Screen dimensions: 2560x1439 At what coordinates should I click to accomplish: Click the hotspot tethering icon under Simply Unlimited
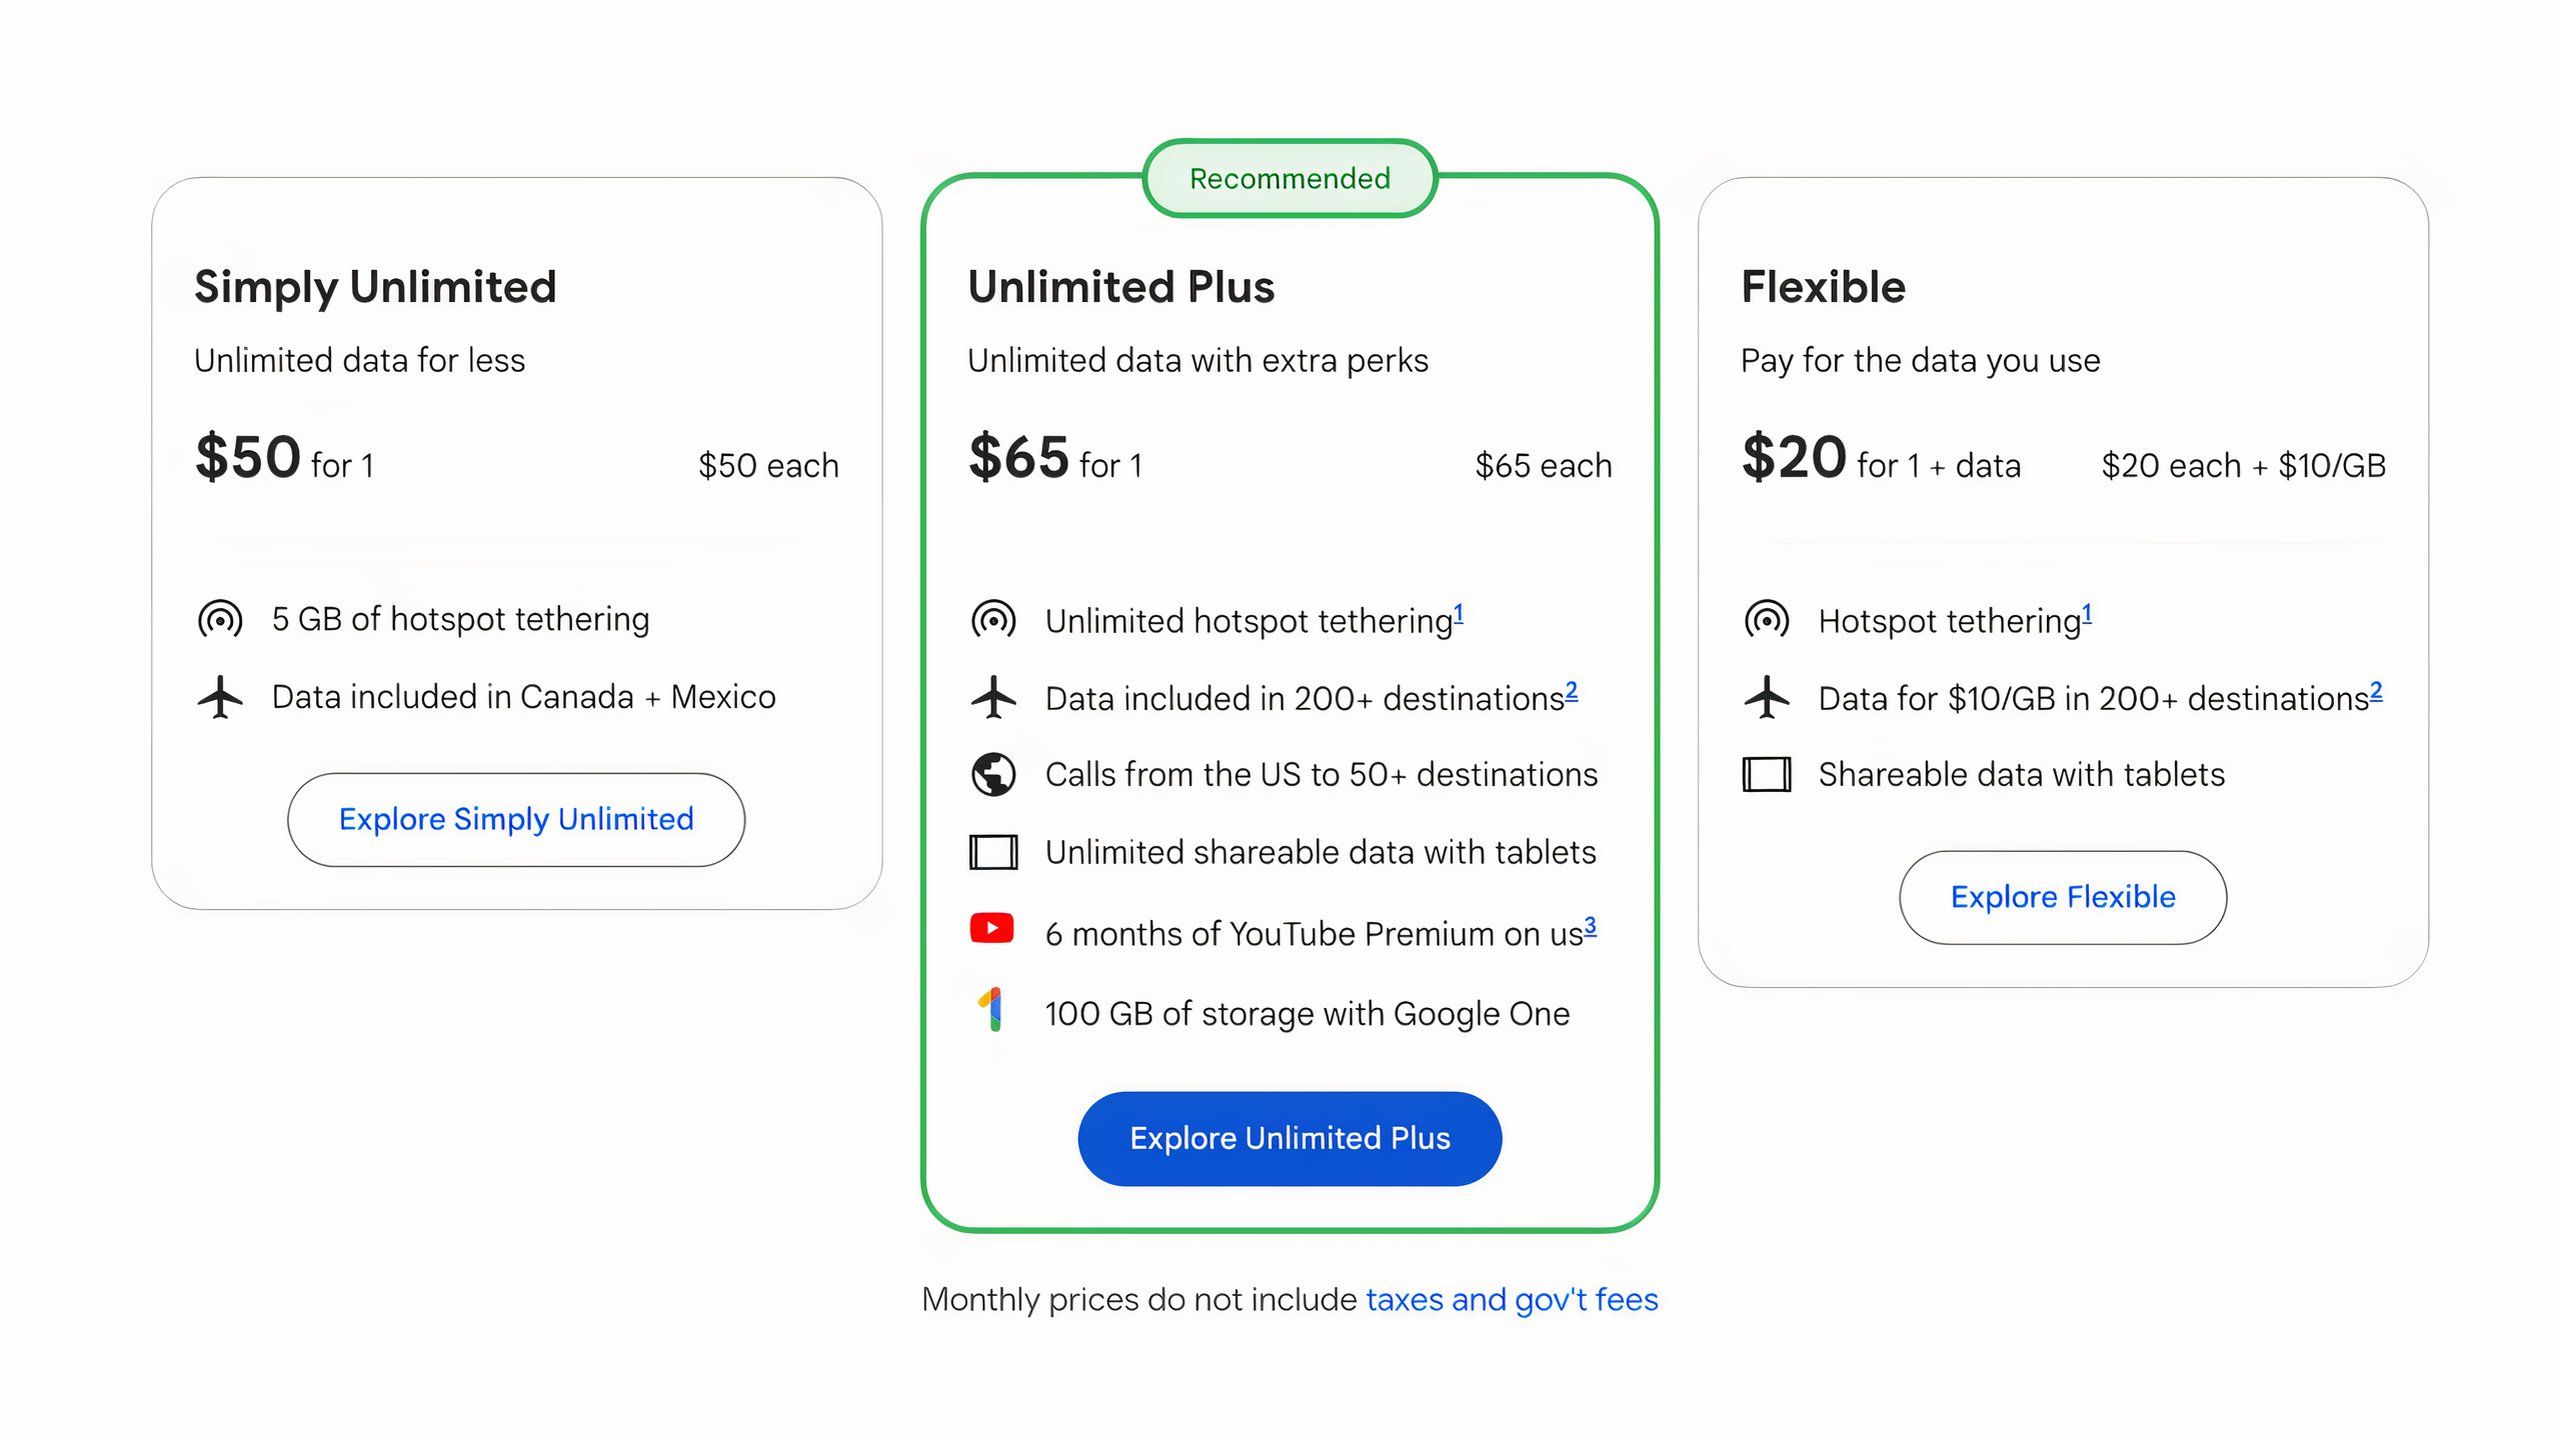[219, 619]
